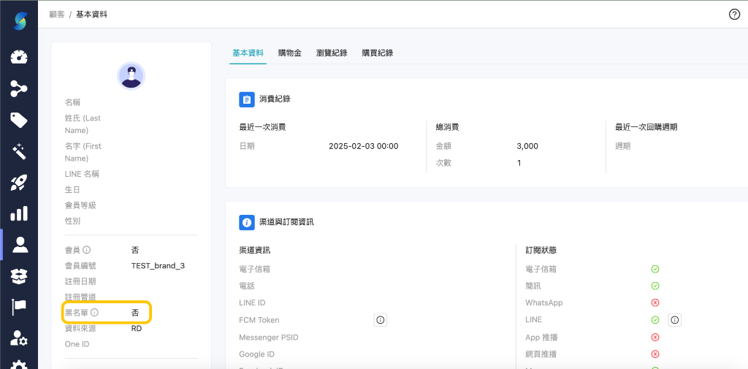Click the 渠道與訂閱資訊 info icon
Screen dimensions: 748x369
point(247,222)
